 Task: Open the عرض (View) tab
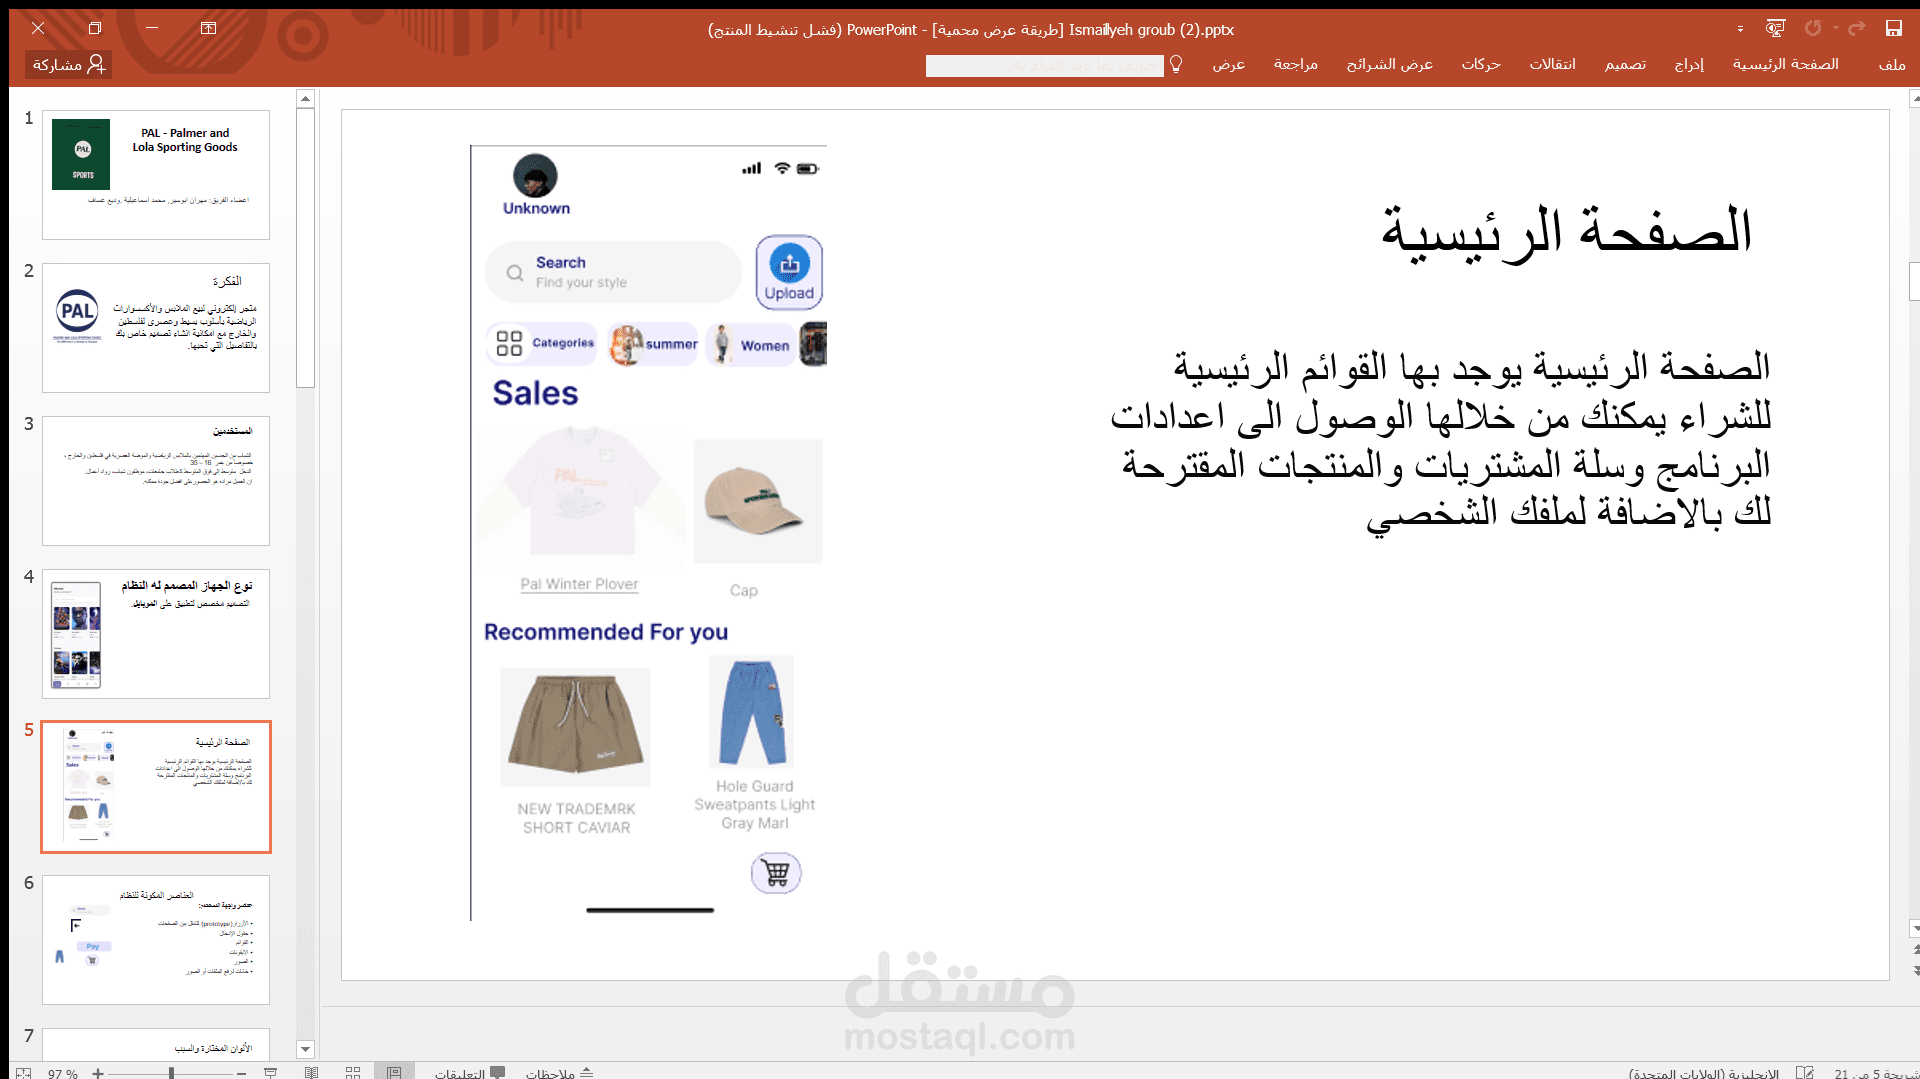pos(1228,64)
